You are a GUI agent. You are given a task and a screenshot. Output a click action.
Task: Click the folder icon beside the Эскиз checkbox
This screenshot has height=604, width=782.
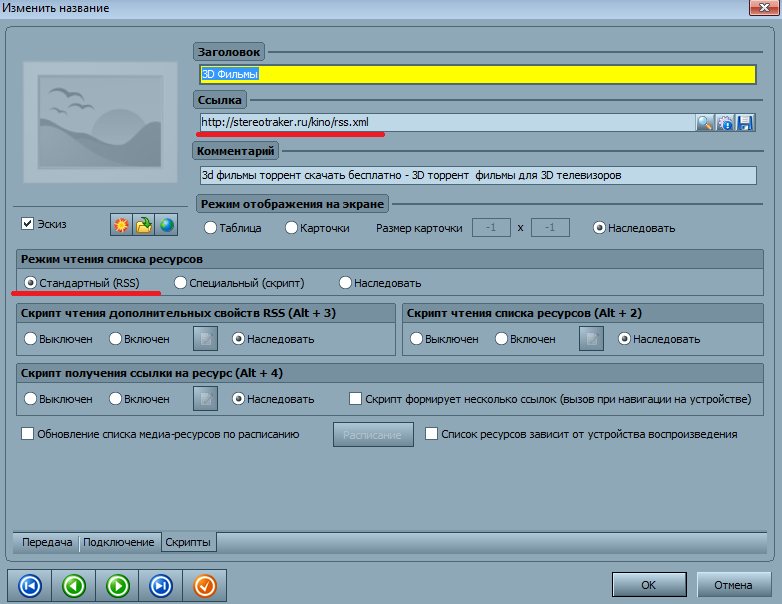(144, 224)
